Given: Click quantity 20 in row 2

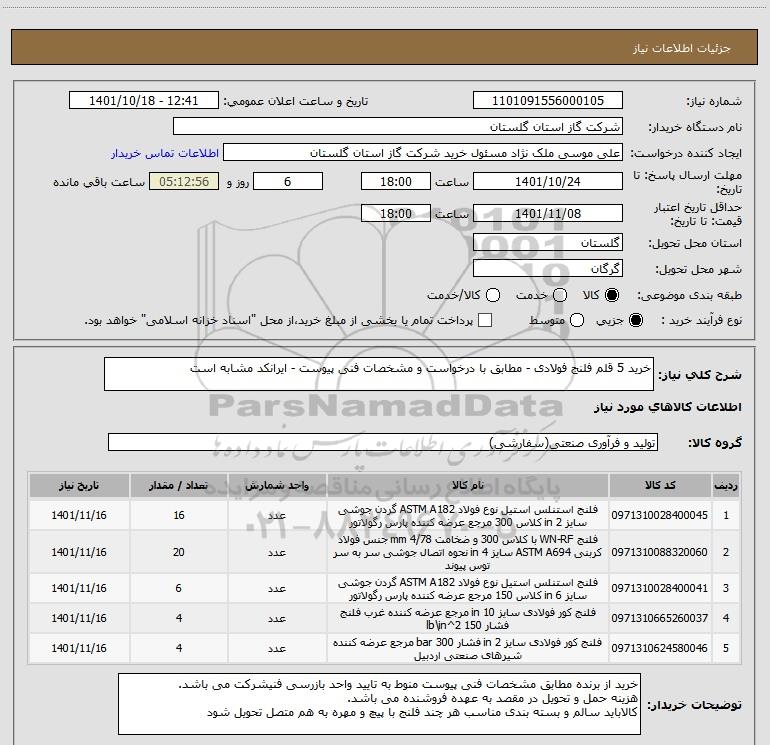Looking at the screenshot, I should (179, 552).
